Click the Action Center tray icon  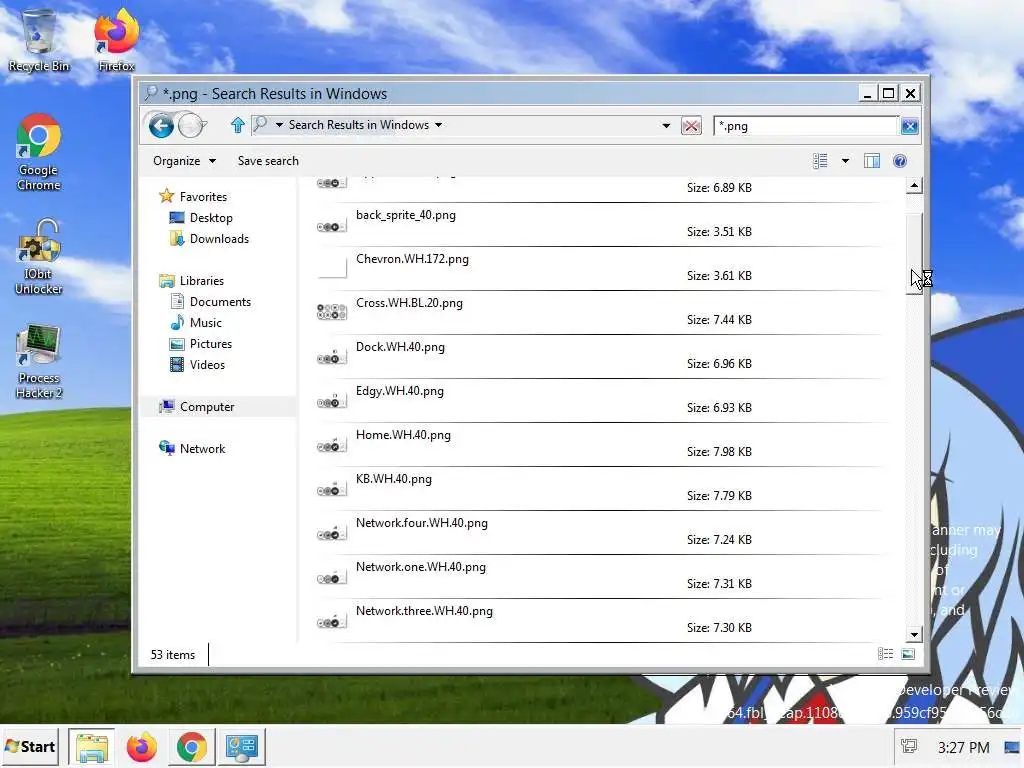click(909, 746)
